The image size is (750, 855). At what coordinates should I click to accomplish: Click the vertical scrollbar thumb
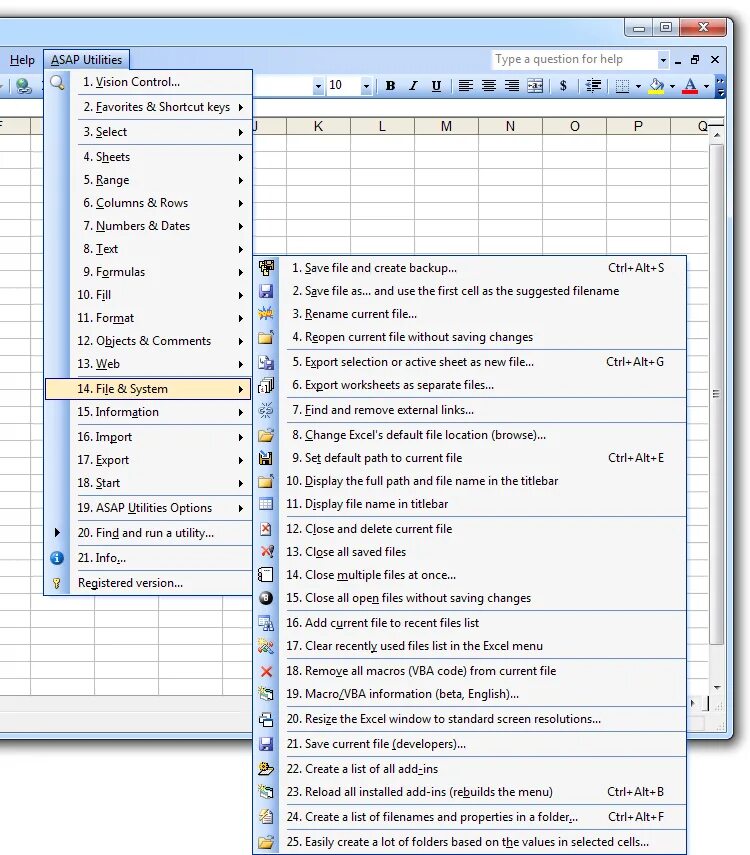click(717, 393)
